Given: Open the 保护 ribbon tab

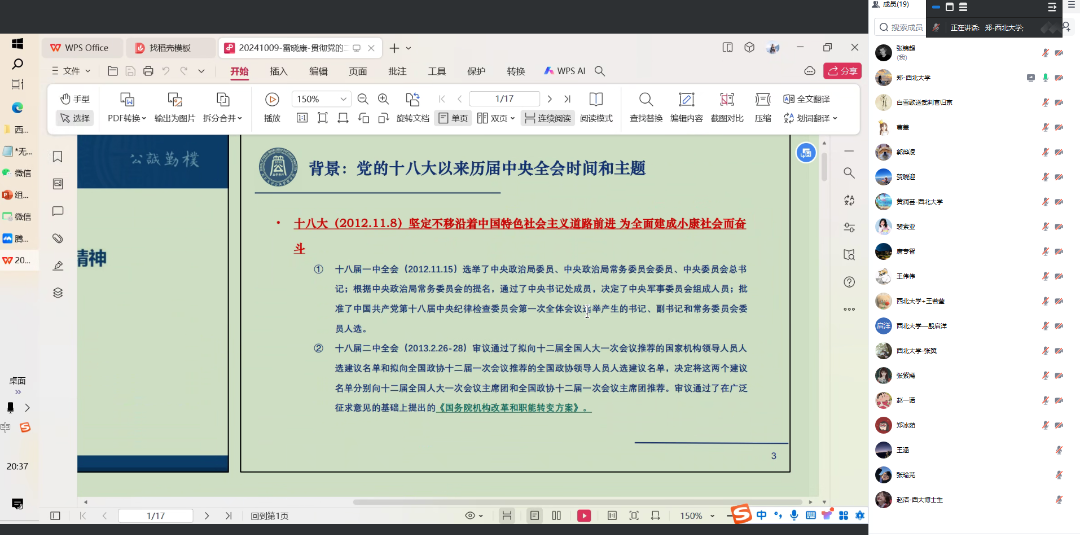Looking at the screenshot, I should point(476,71).
